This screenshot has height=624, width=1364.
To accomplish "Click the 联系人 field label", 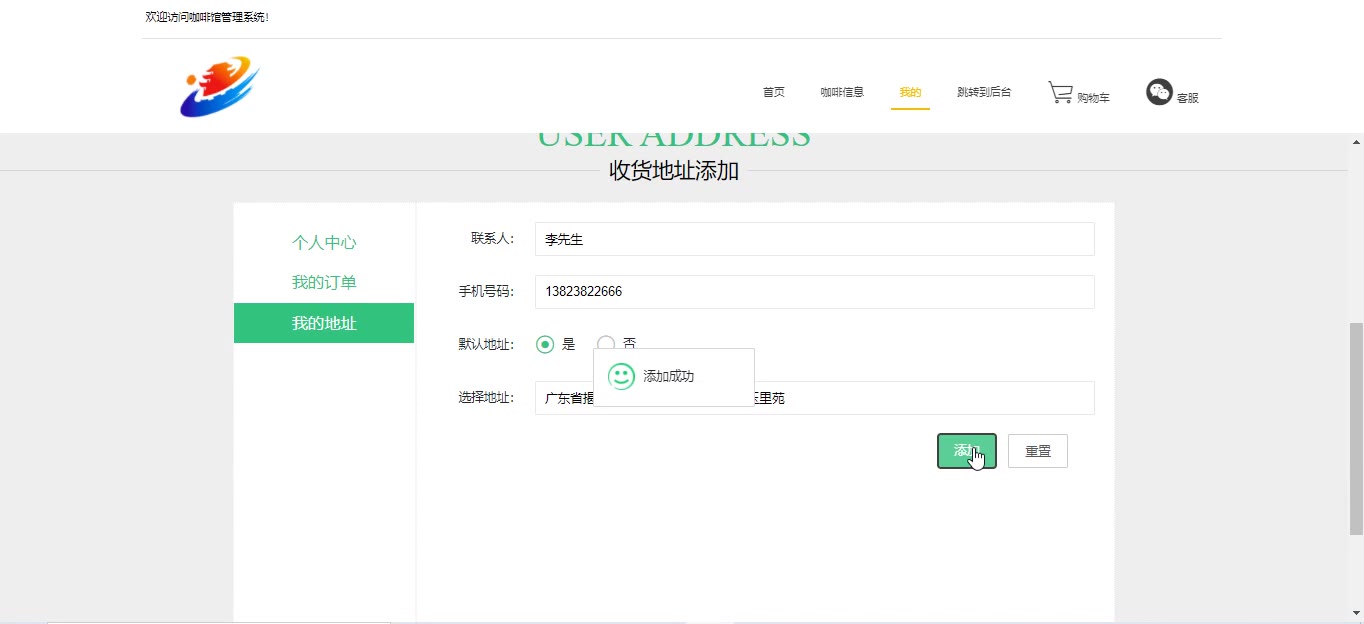I will pyautogui.click(x=492, y=238).
